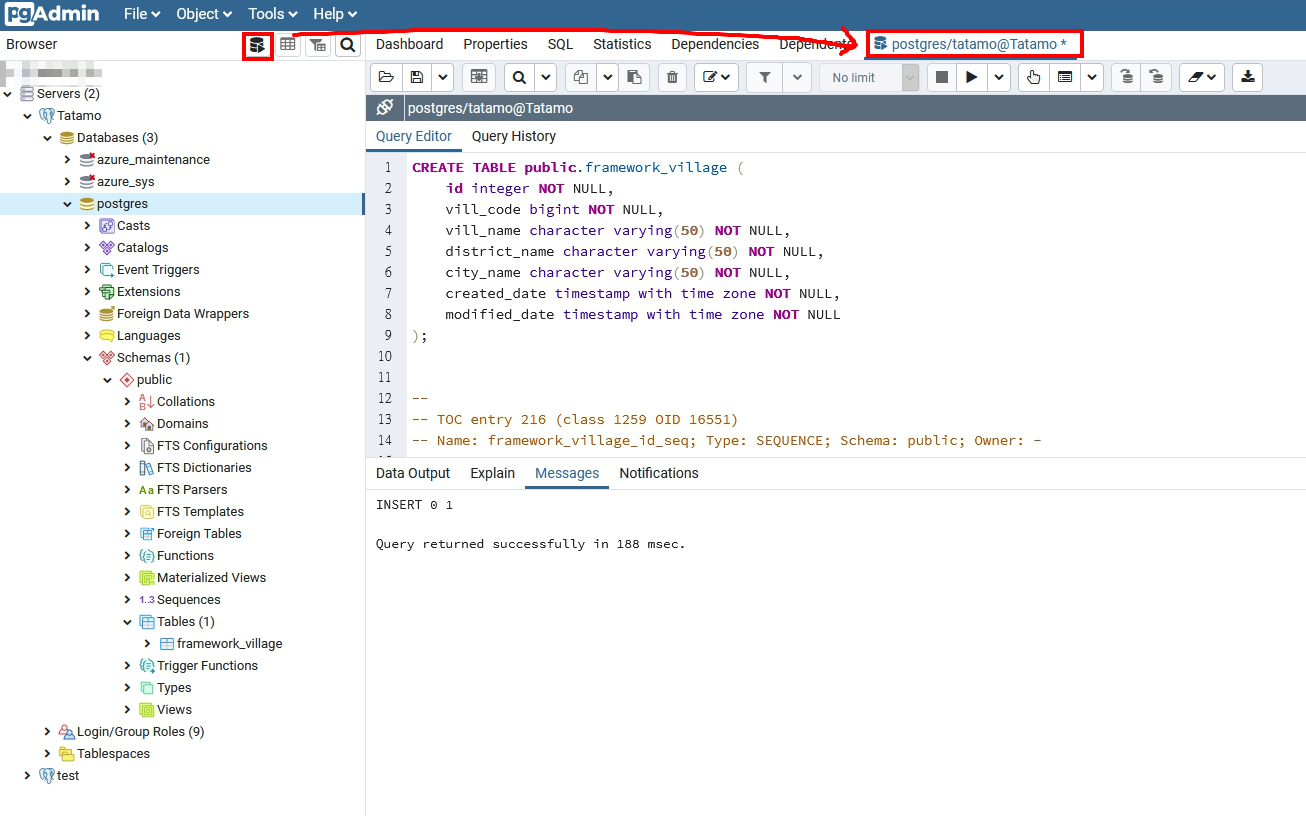Click the Search Objects magnifier in Browser header
Viewport: 1306px width, 816px height.
click(x=347, y=45)
